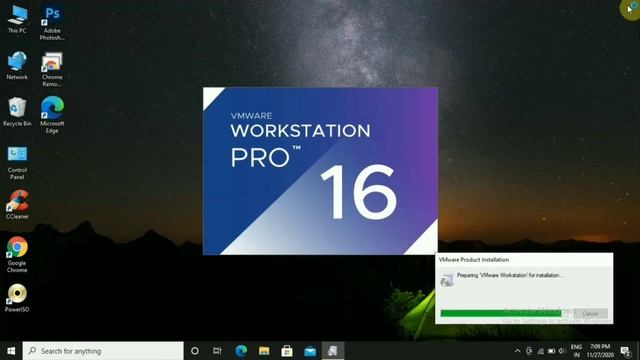Click the Search for anything box
The height and width of the screenshot is (360, 640).
coord(103,351)
